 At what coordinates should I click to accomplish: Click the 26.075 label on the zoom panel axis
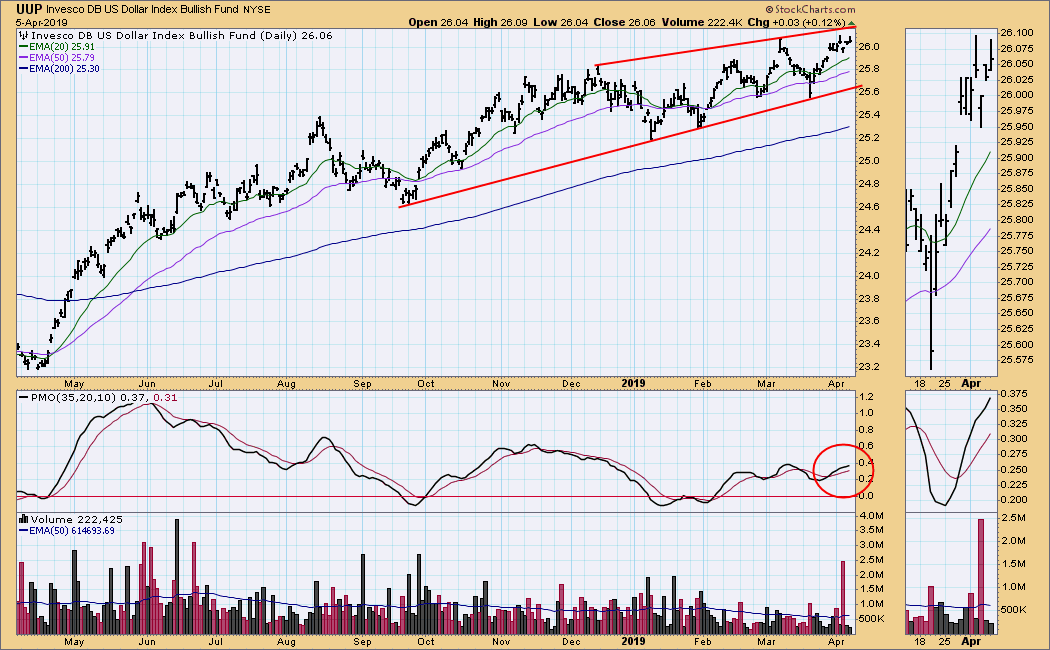click(x=1016, y=48)
